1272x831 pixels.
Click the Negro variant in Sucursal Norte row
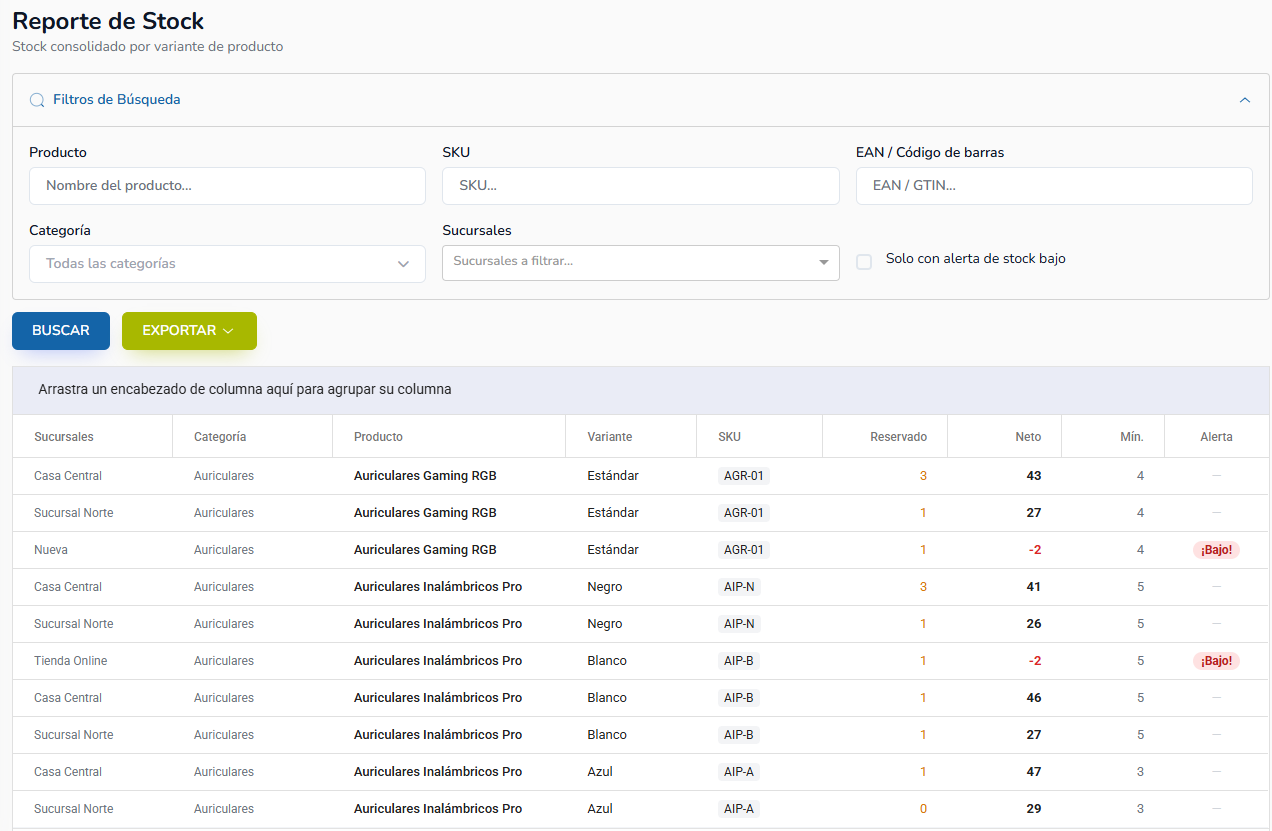(x=605, y=624)
